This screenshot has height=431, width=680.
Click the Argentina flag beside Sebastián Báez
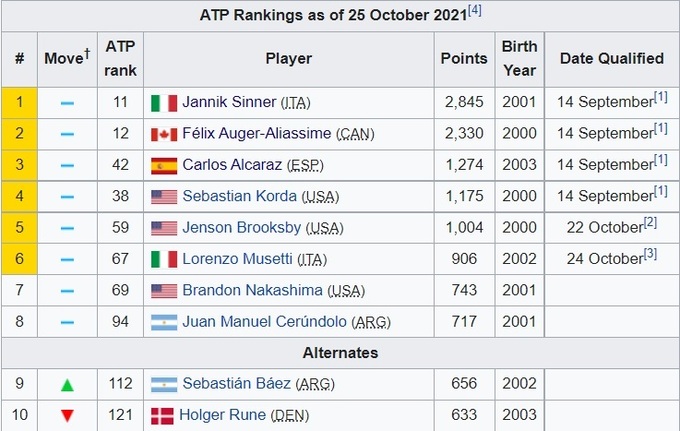coord(164,385)
